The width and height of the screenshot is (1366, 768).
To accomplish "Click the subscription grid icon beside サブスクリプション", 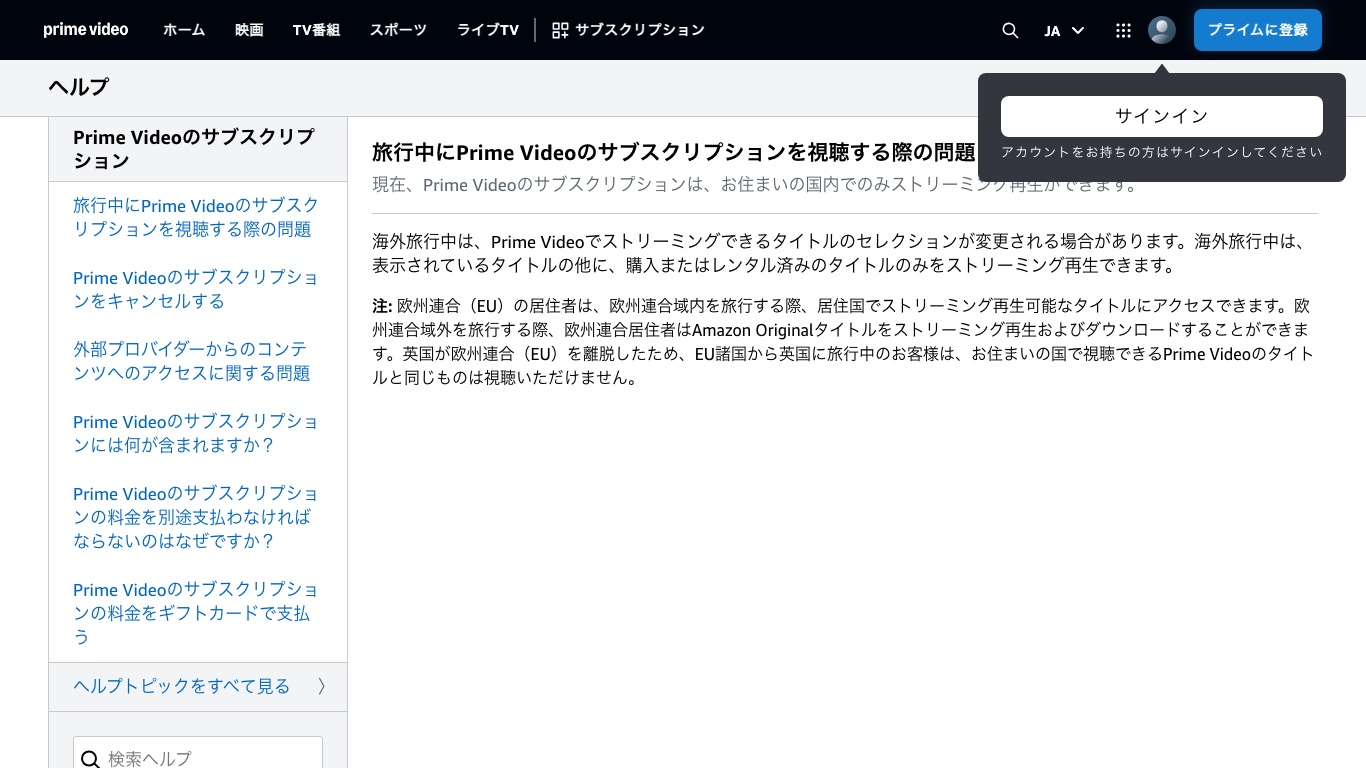I will [560, 30].
